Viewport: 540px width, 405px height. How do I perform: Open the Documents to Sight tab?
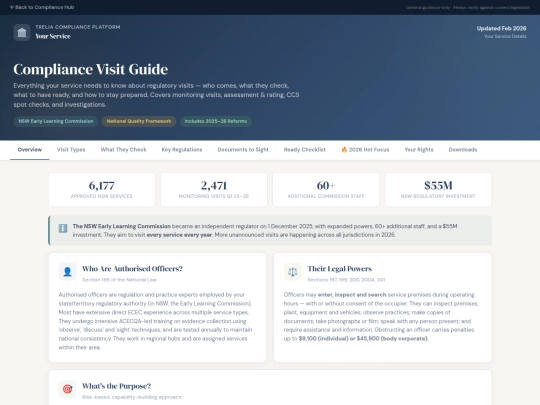click(x=243, y=149)
